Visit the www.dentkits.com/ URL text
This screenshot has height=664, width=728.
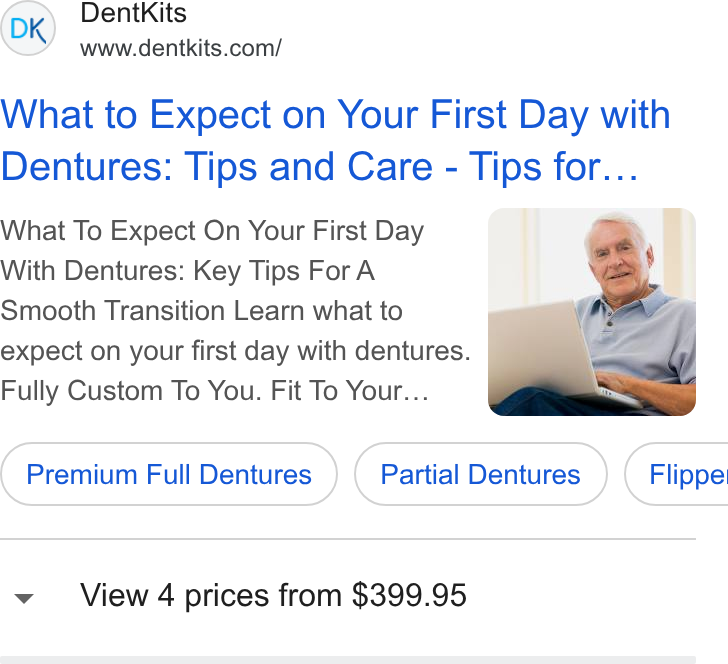click(x=181, y=48)
